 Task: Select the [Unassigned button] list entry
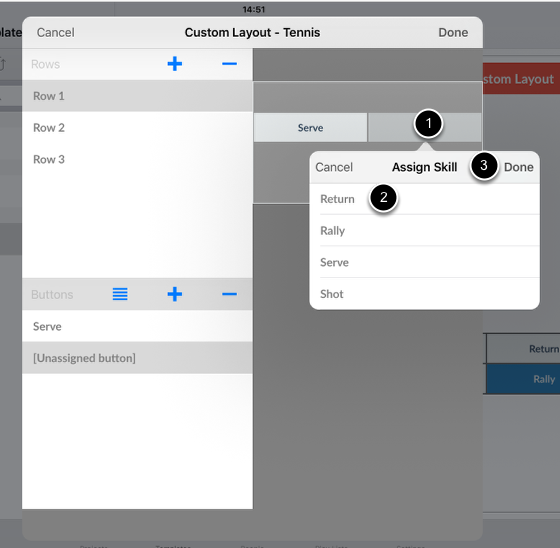138,358
